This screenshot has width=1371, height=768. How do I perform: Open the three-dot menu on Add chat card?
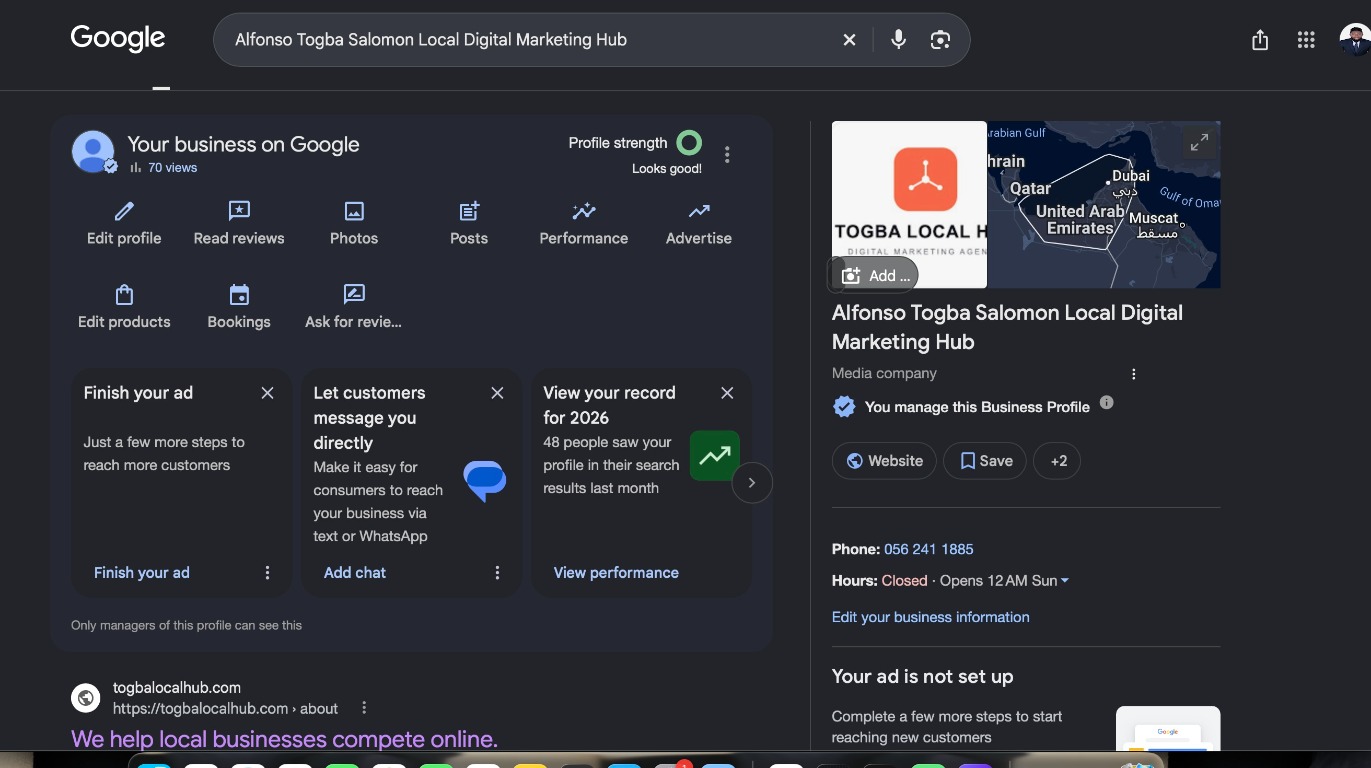(x=497, y=572)
